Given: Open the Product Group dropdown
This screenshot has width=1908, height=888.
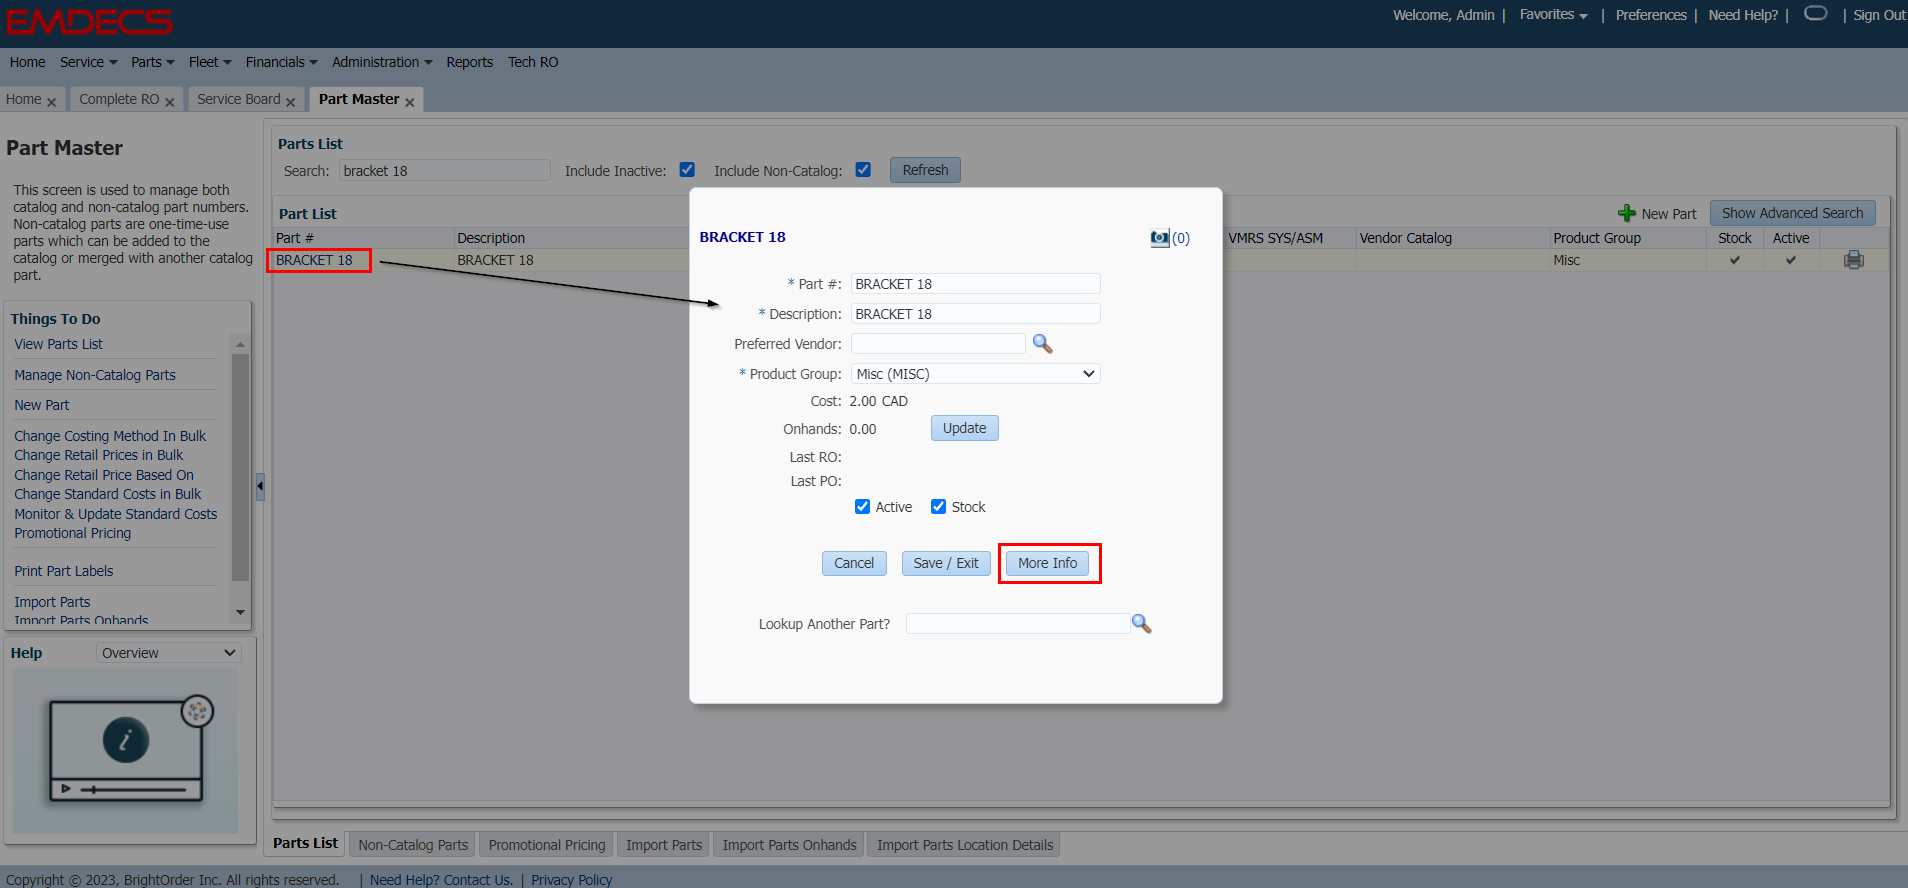Looking at the screenshot, I should (975, 374).
